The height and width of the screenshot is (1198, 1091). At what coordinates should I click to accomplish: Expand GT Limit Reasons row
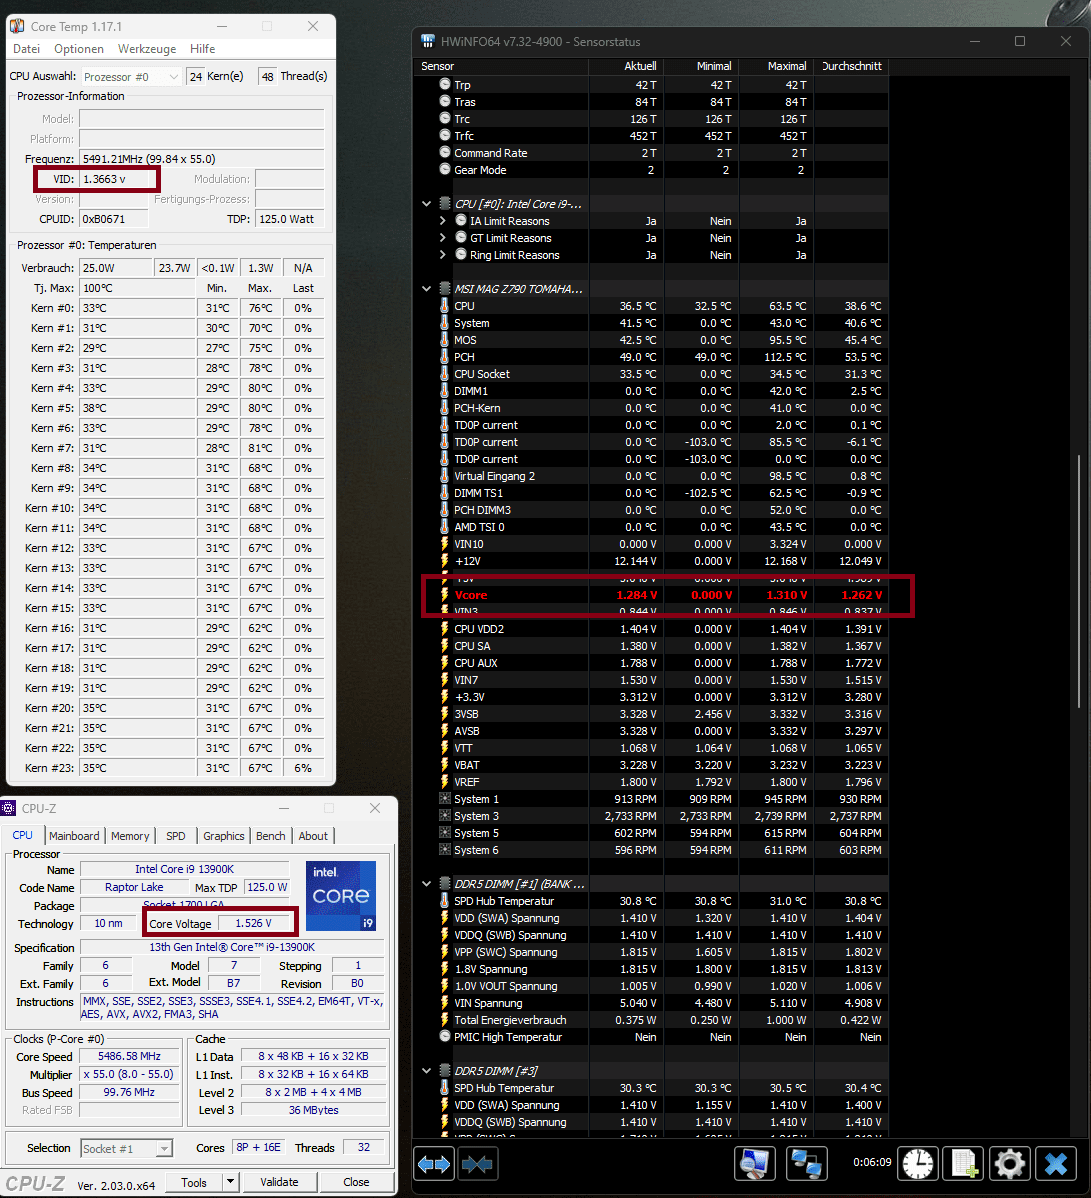click(442, 238)
